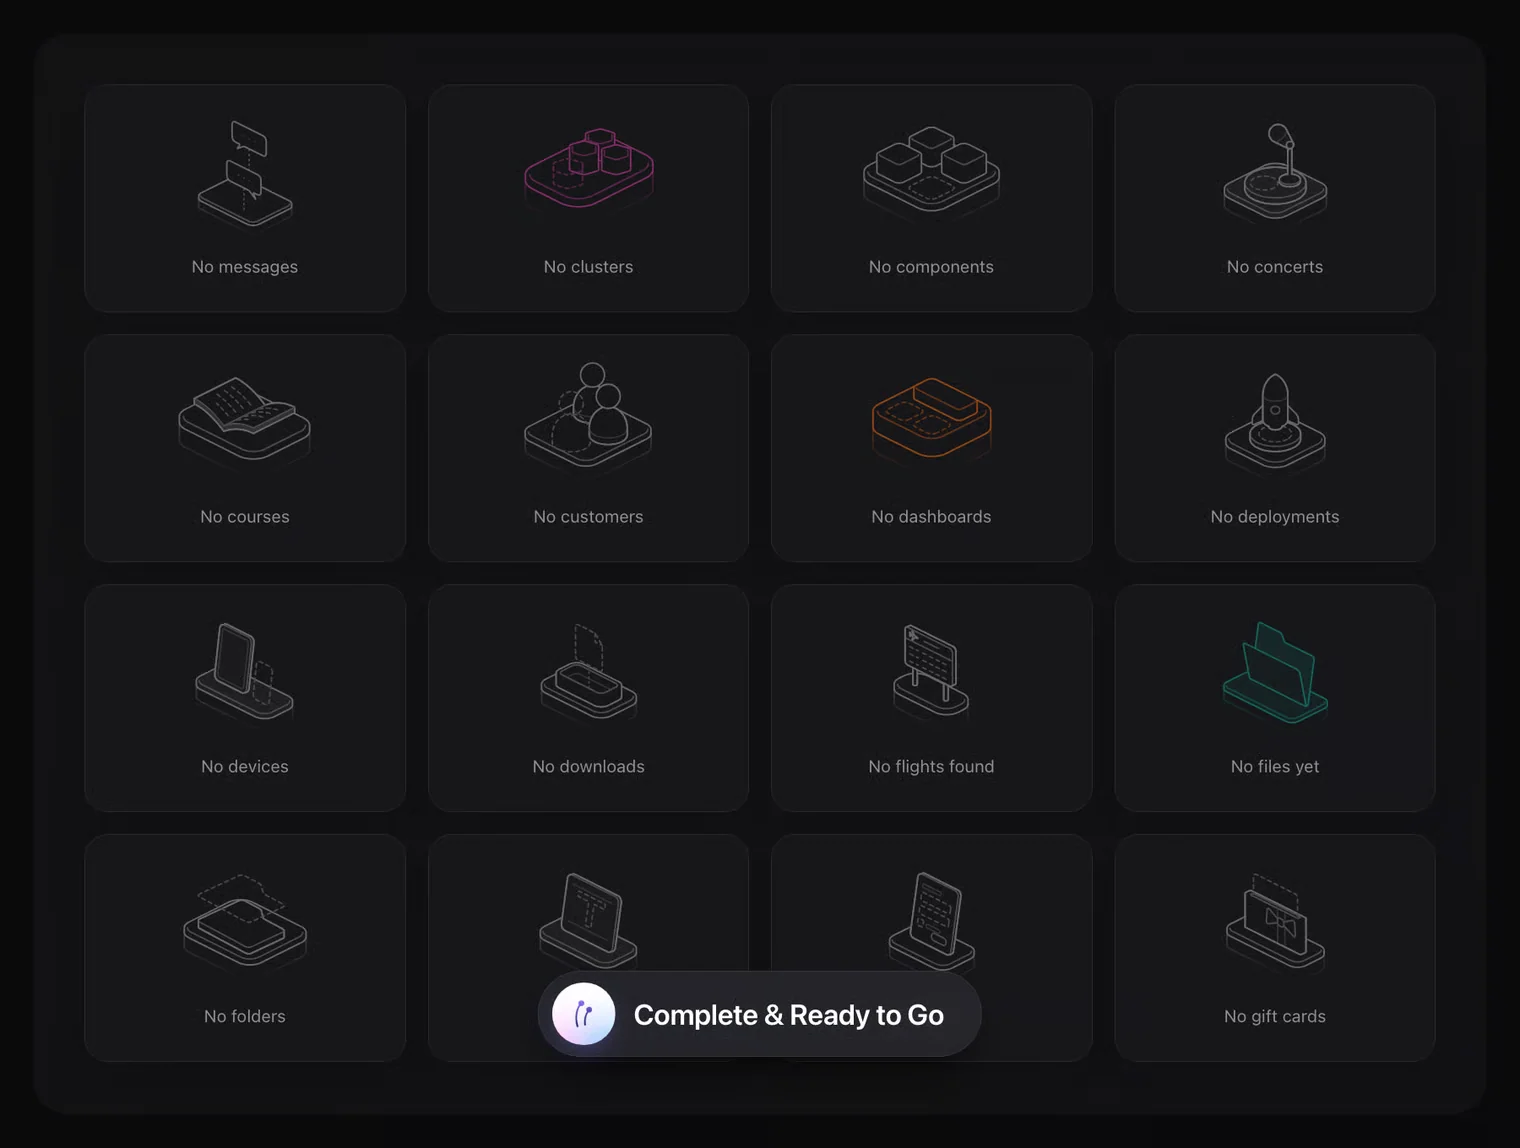Select the "No customers" label
Image resolution: width=1520 pixels, height=1148 pixels.
(x=589, y=517)
